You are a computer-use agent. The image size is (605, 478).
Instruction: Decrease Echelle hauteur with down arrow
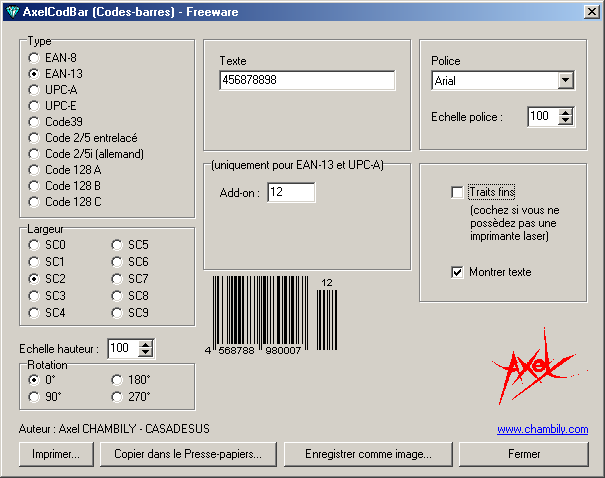coord(146,353)
